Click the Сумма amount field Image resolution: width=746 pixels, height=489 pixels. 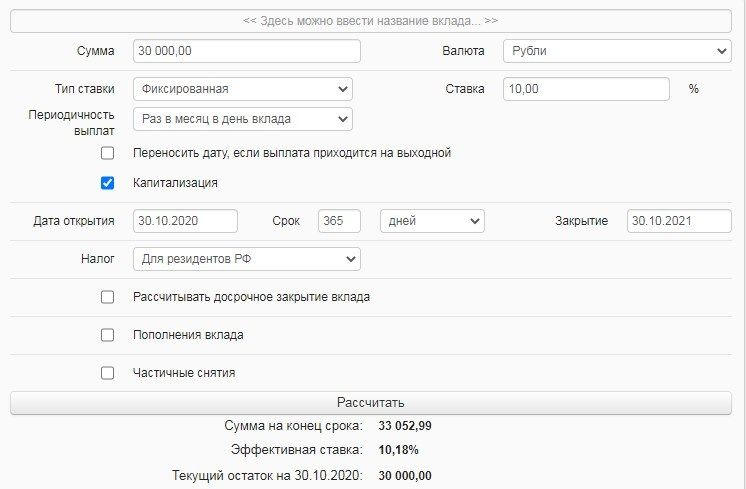coord(246,51)
